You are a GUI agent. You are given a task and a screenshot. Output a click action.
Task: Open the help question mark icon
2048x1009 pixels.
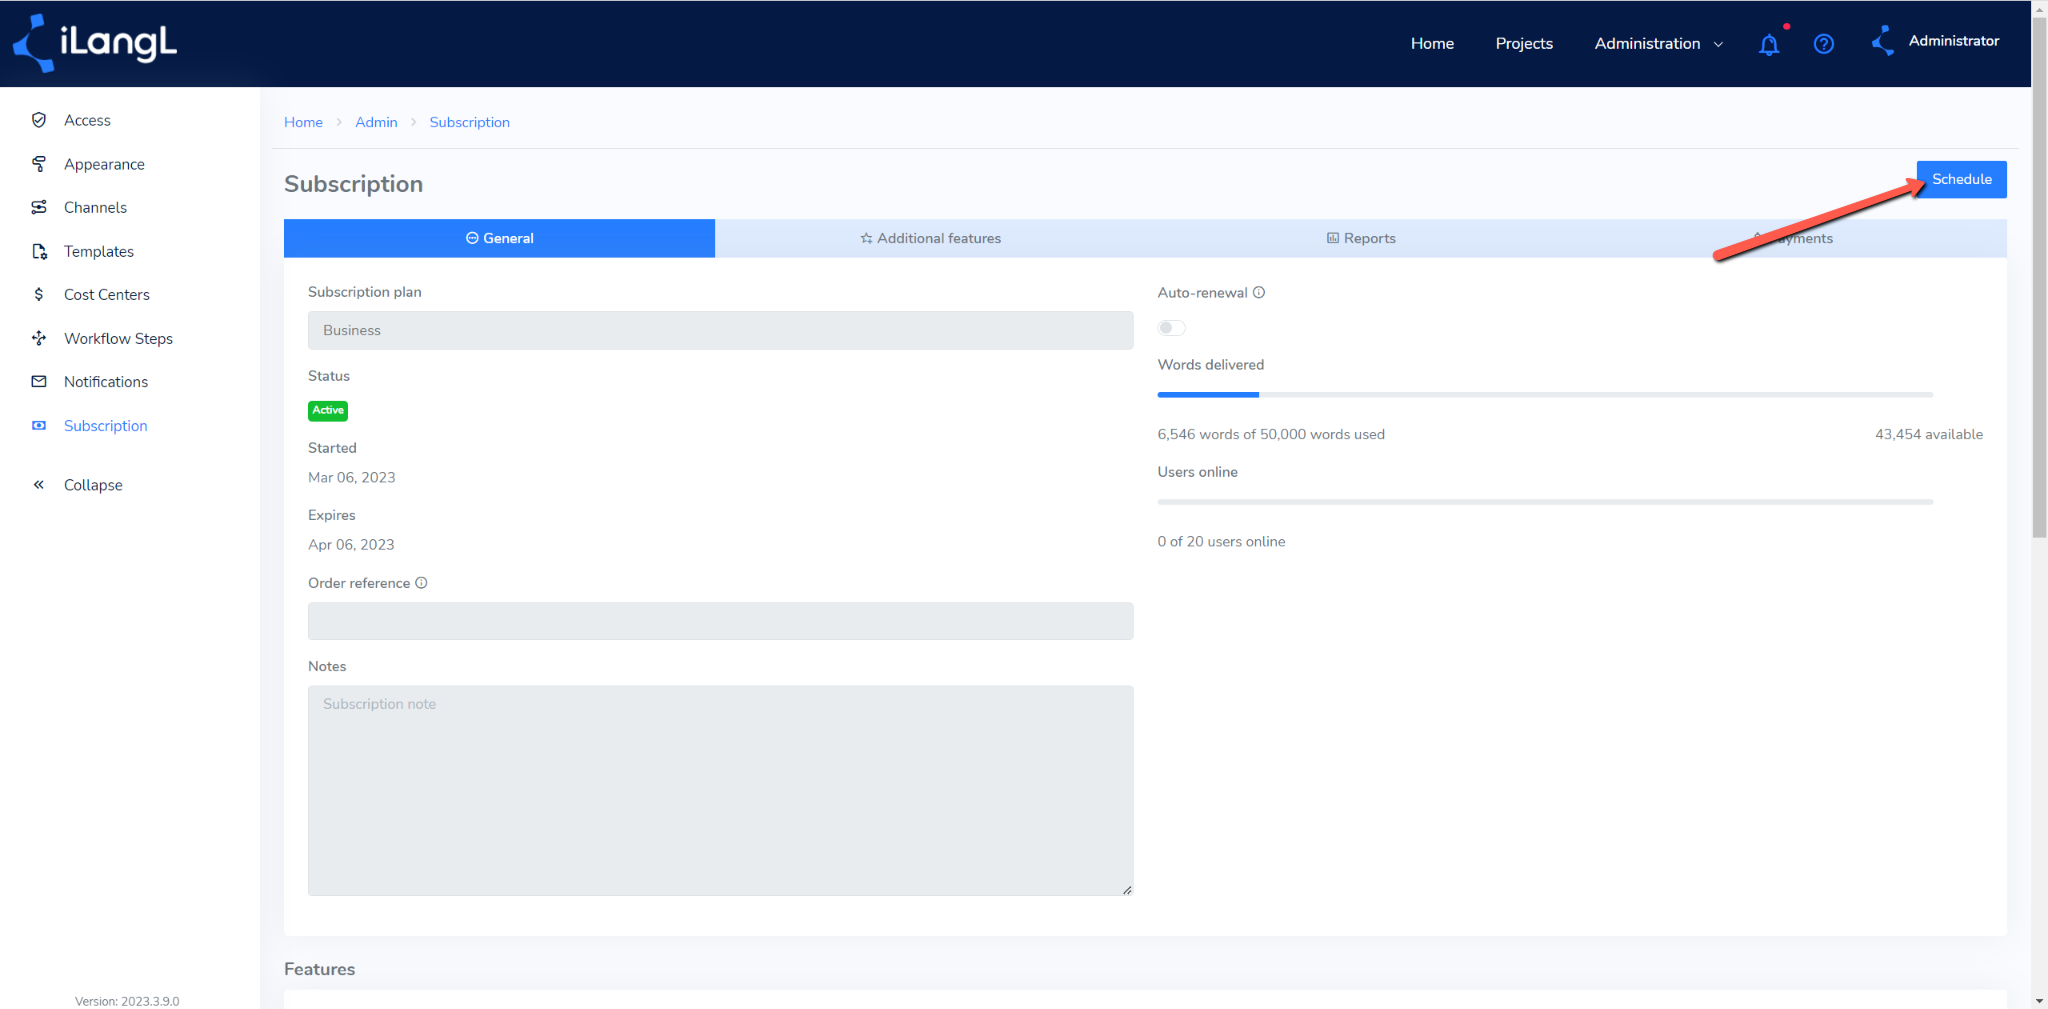(x=1824, y=44)
